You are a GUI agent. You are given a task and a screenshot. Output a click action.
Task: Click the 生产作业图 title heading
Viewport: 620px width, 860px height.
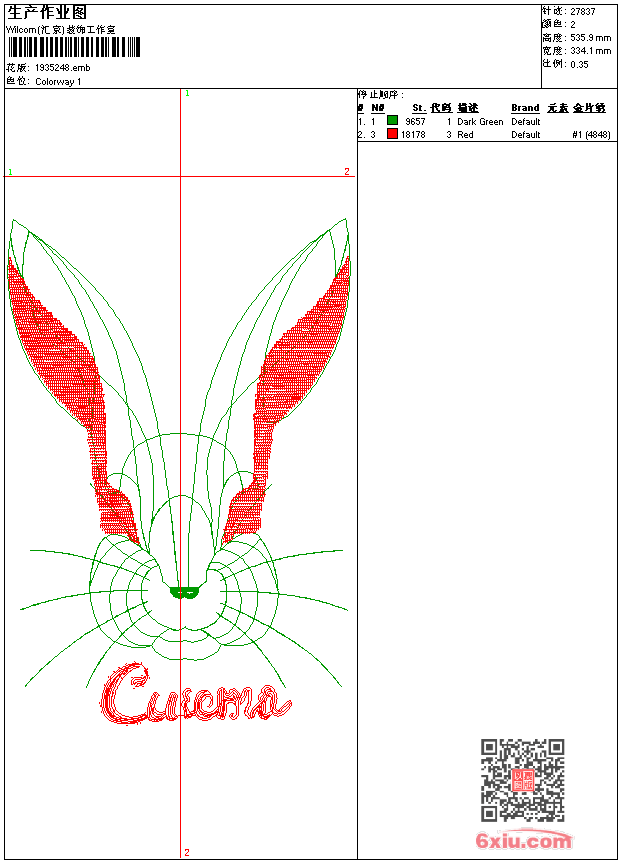47,12
